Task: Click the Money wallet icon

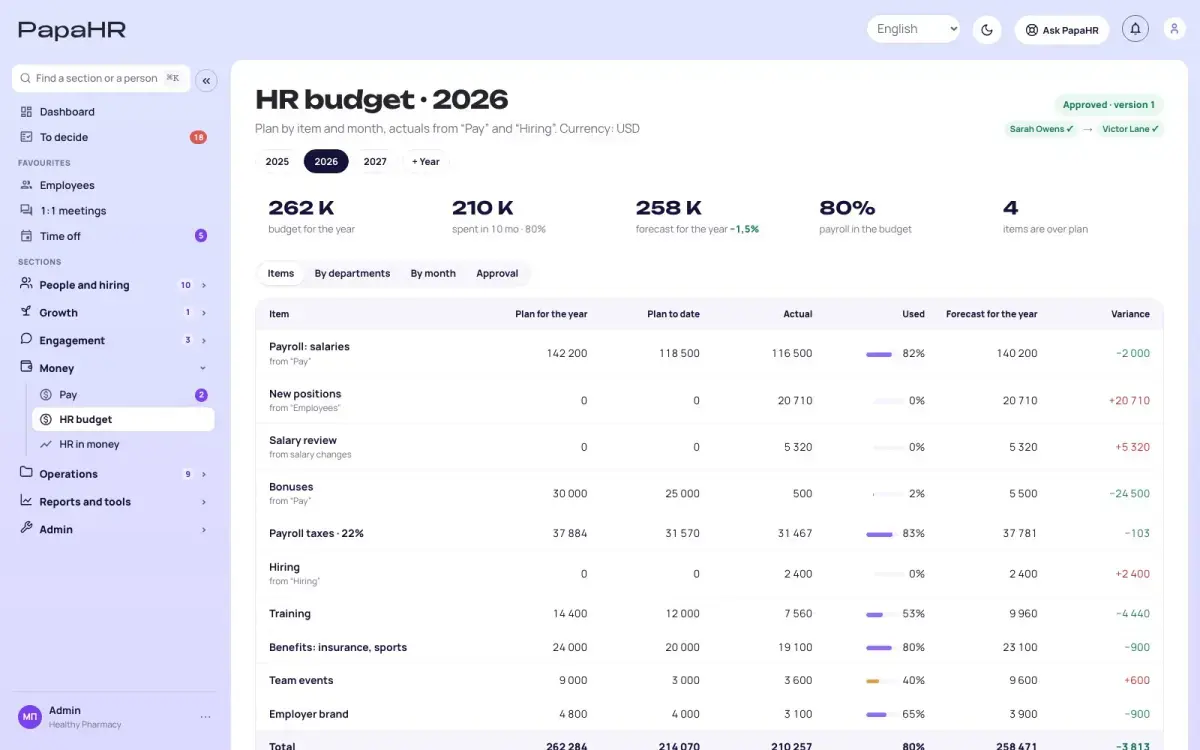Action: (26, 368)
